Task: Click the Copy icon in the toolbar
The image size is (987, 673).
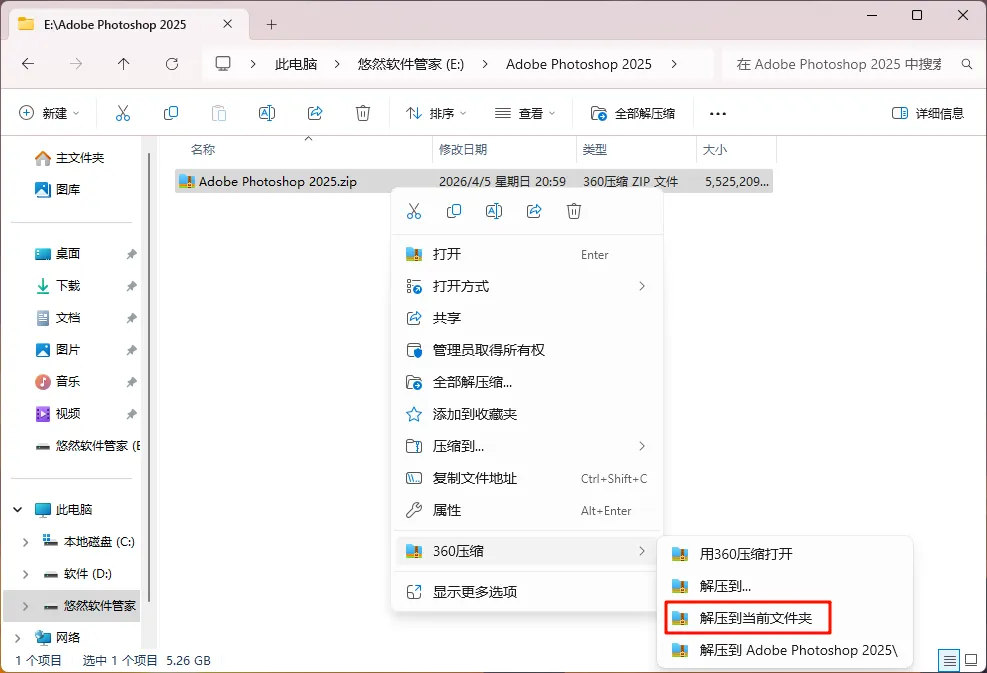Action: 171,113
